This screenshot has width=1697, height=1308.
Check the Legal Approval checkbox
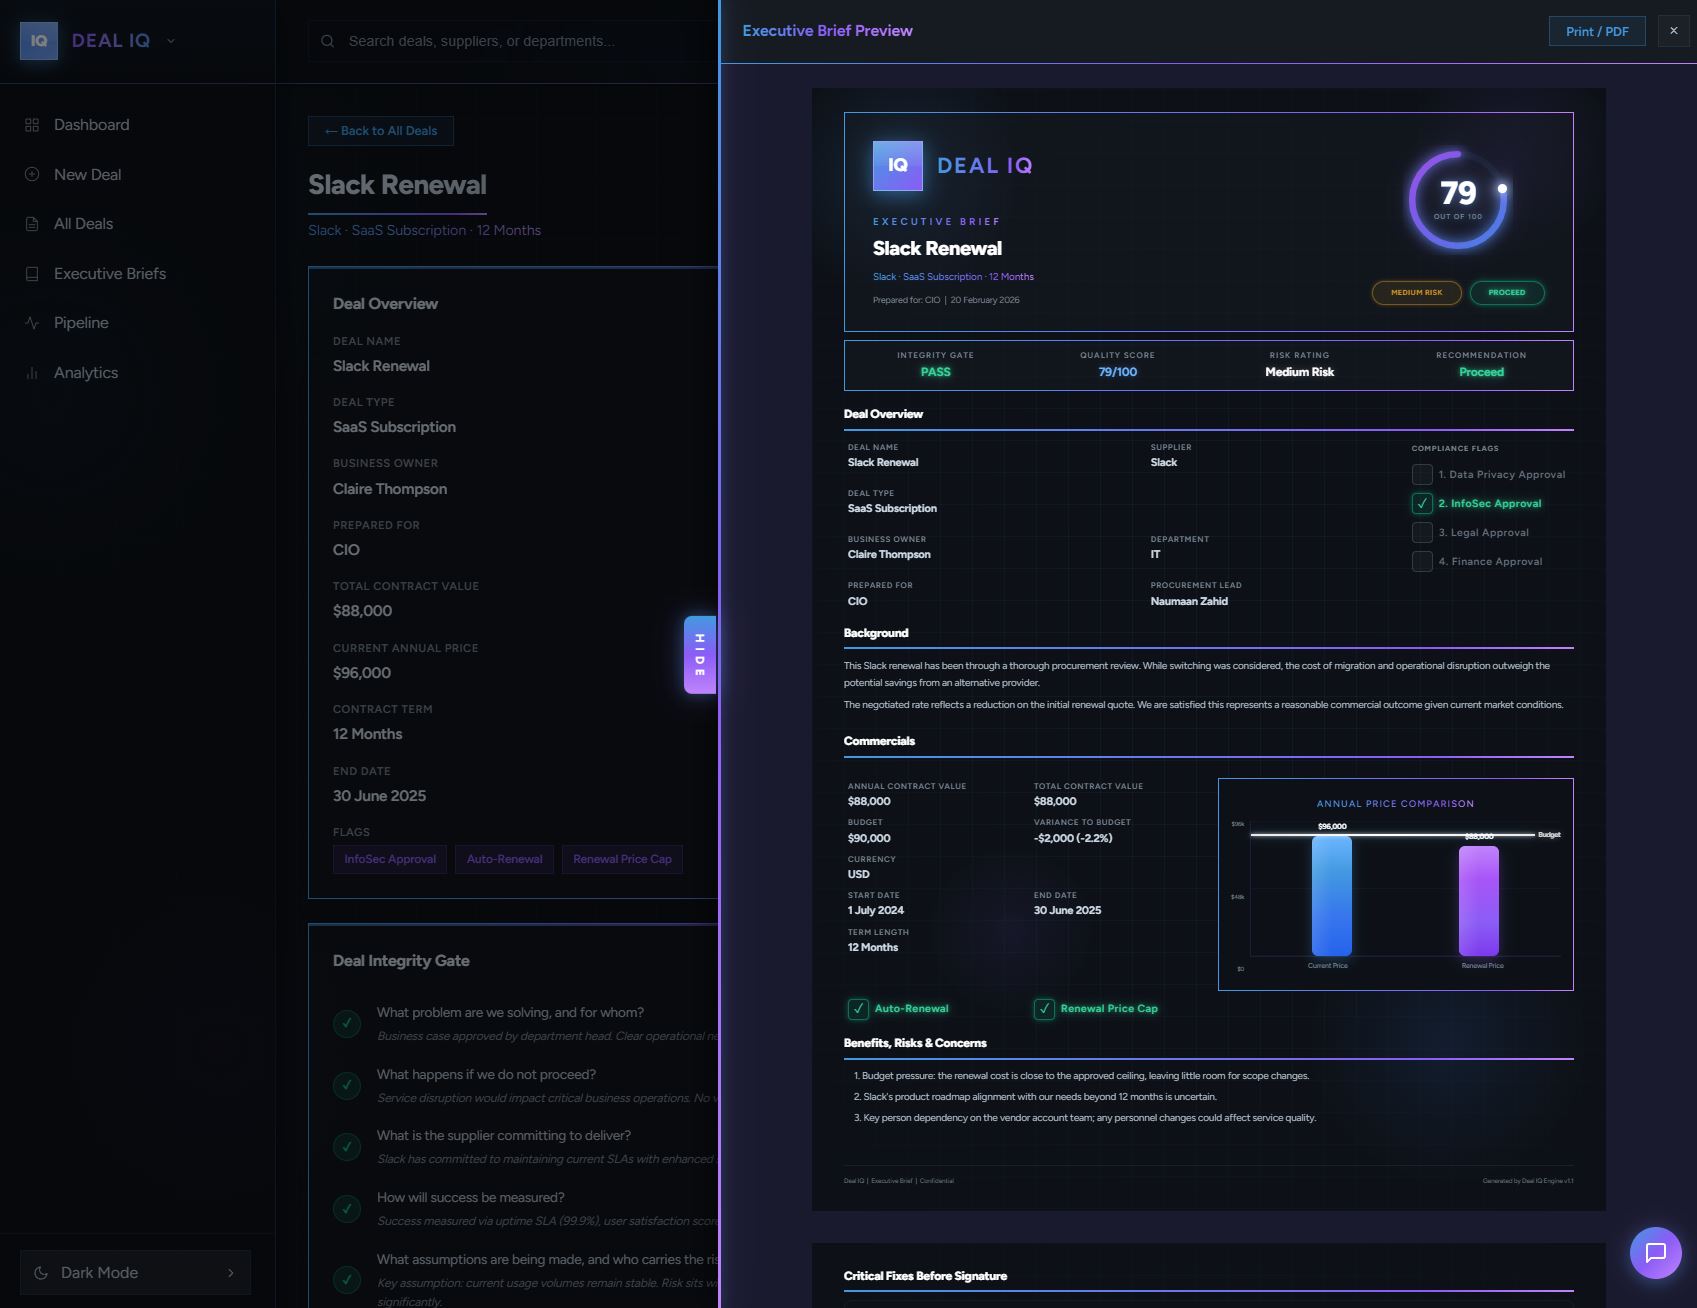coord(1422,533)
